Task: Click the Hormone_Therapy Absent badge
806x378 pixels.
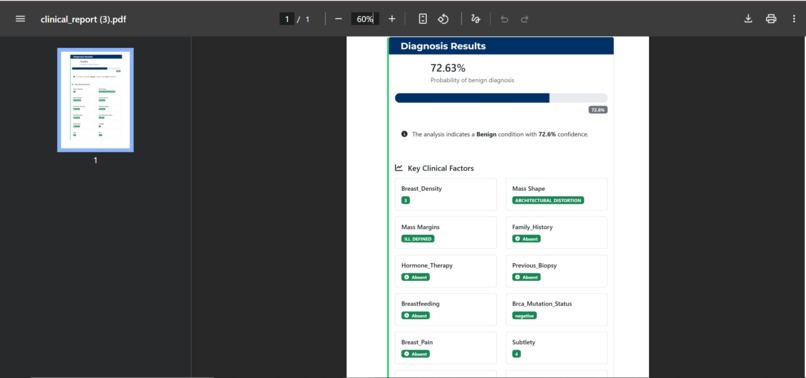Action: [415, 277]
